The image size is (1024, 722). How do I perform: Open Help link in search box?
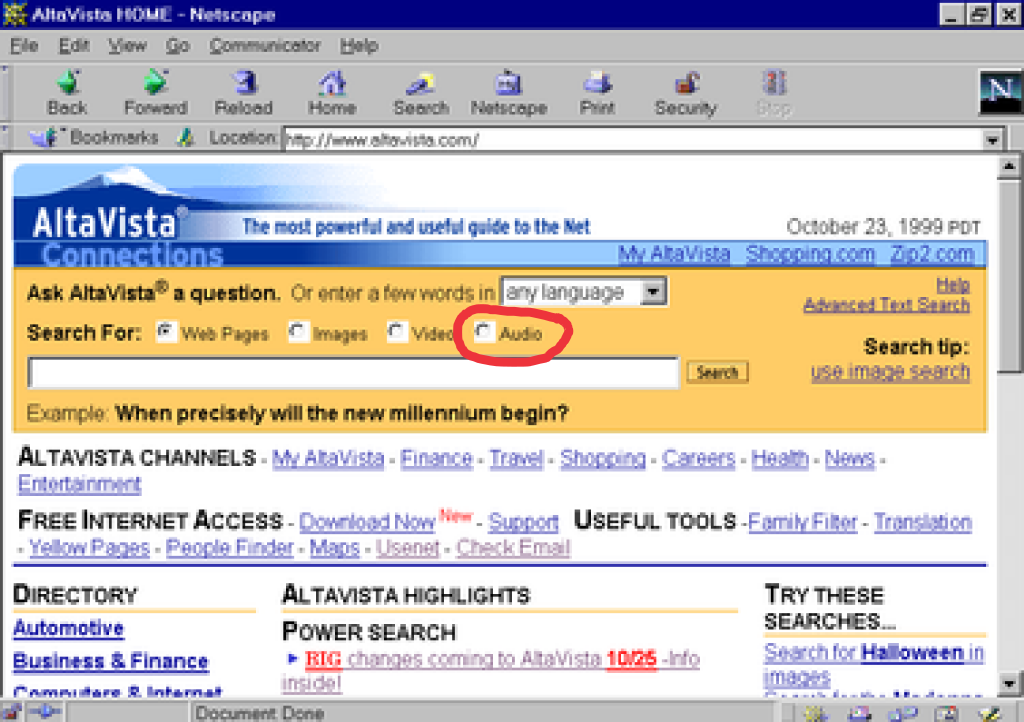[953, 285]
